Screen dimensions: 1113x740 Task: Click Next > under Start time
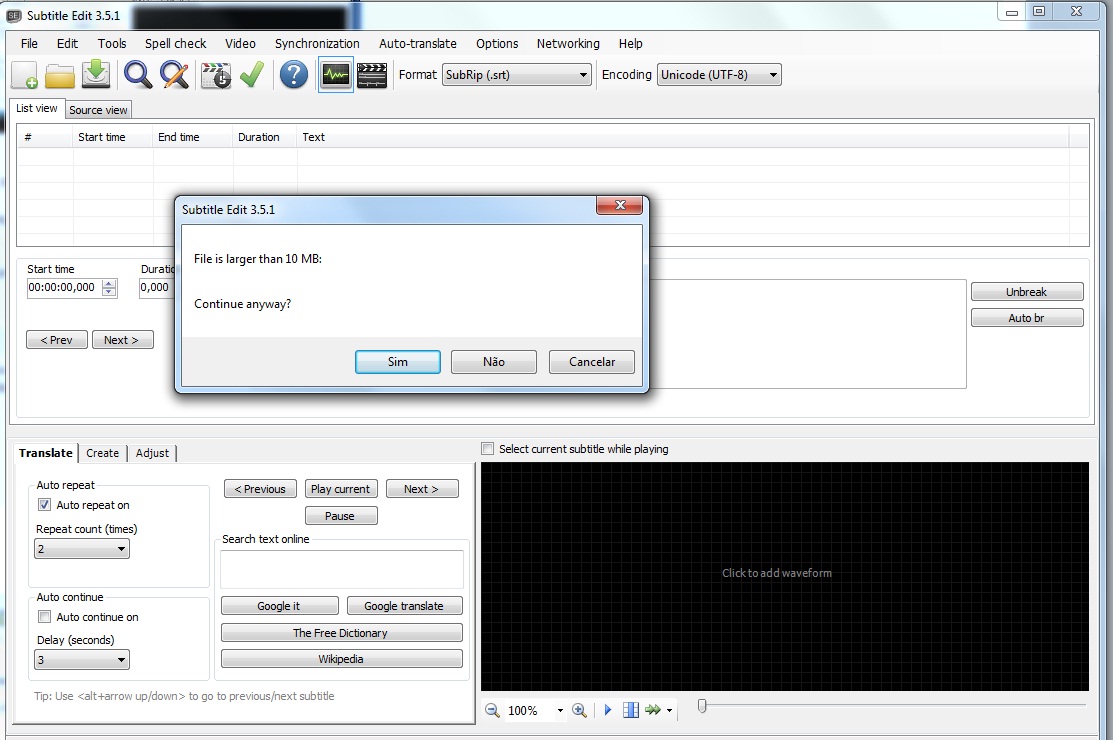122,340
